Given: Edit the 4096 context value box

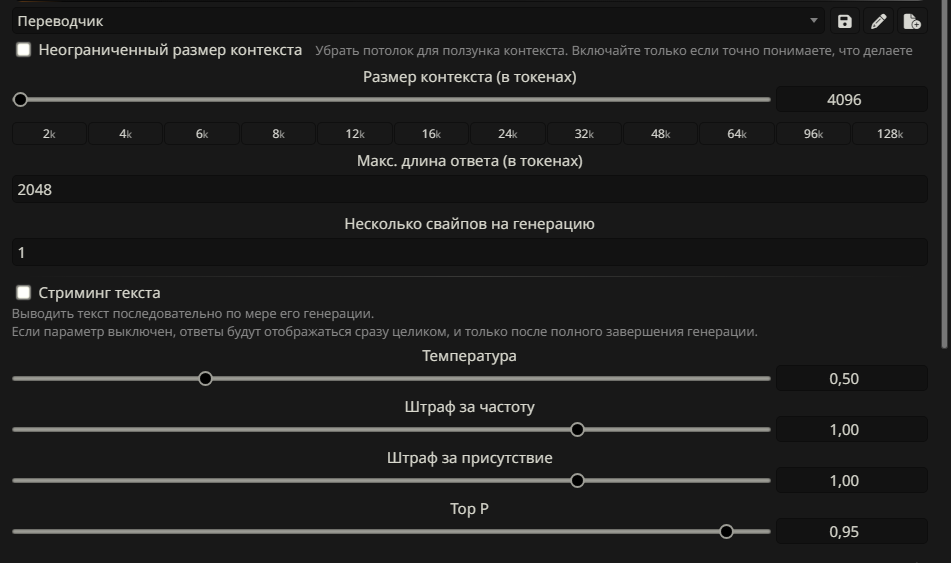Looking at the screenshot, I should pyautogui.click(x=852, y=99).
